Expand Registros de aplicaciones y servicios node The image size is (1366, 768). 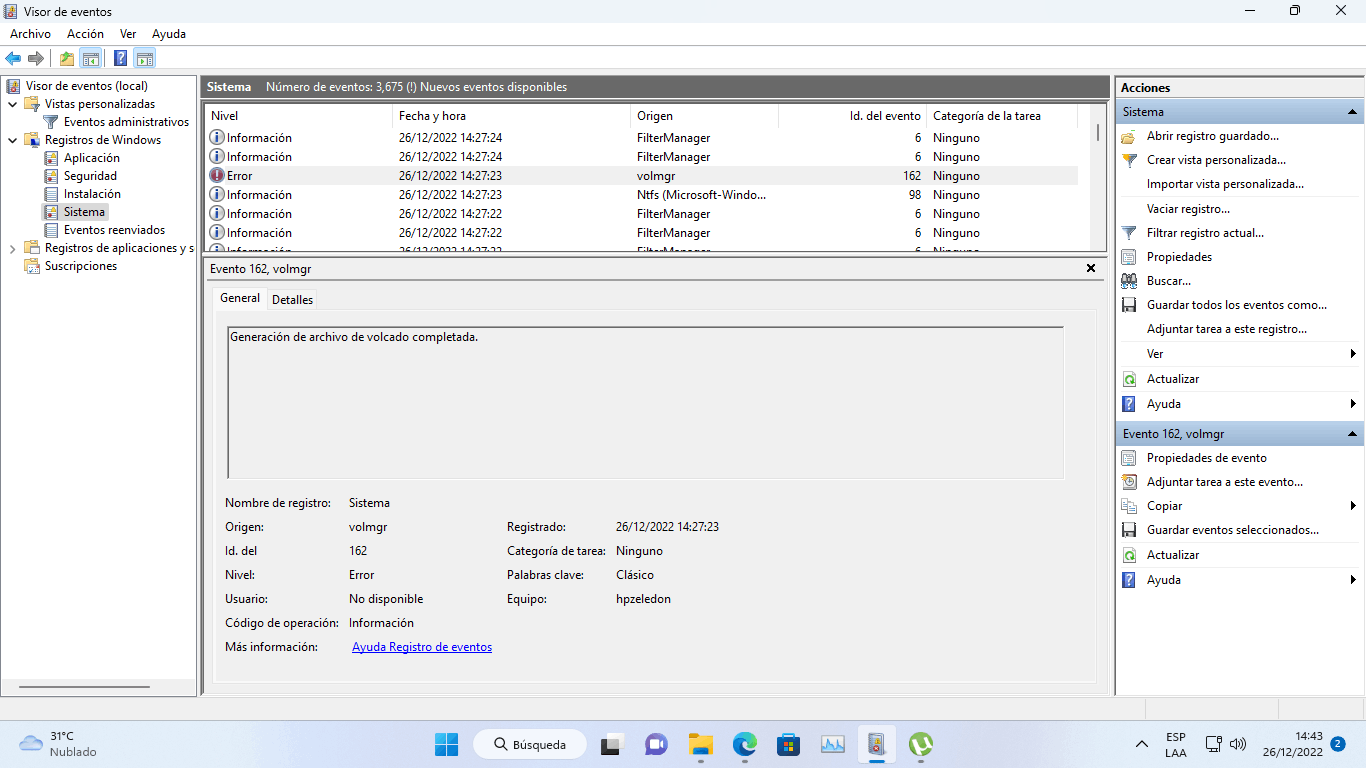[12, 248]
